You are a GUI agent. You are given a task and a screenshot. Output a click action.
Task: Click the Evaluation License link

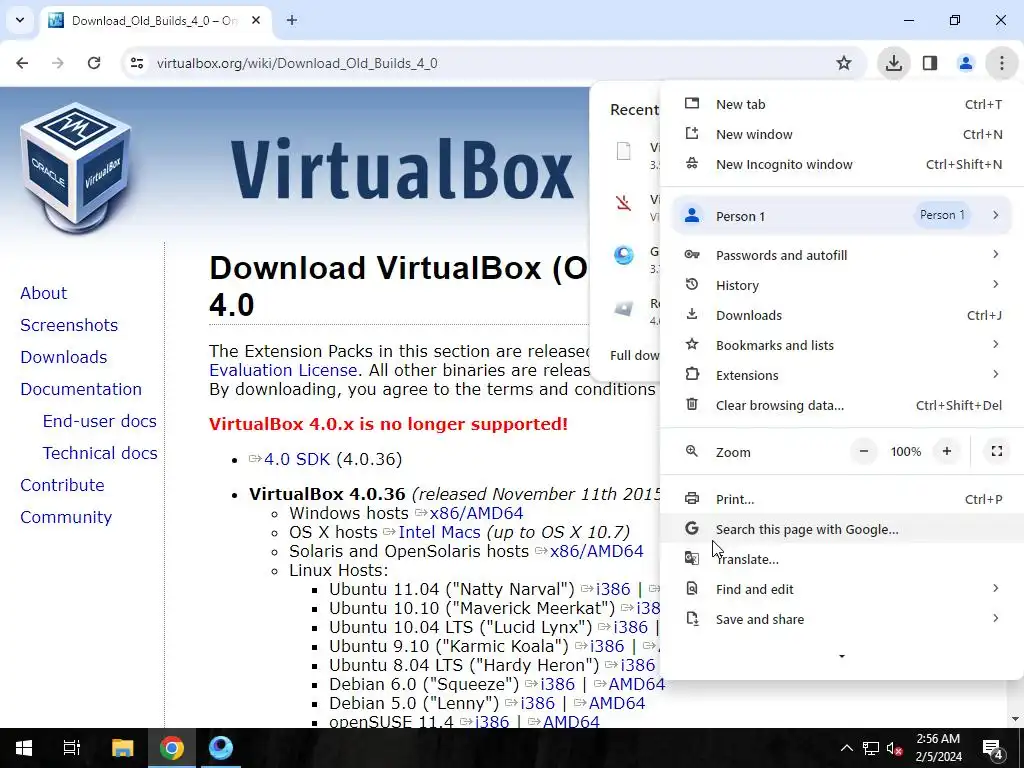click(283, 370)
